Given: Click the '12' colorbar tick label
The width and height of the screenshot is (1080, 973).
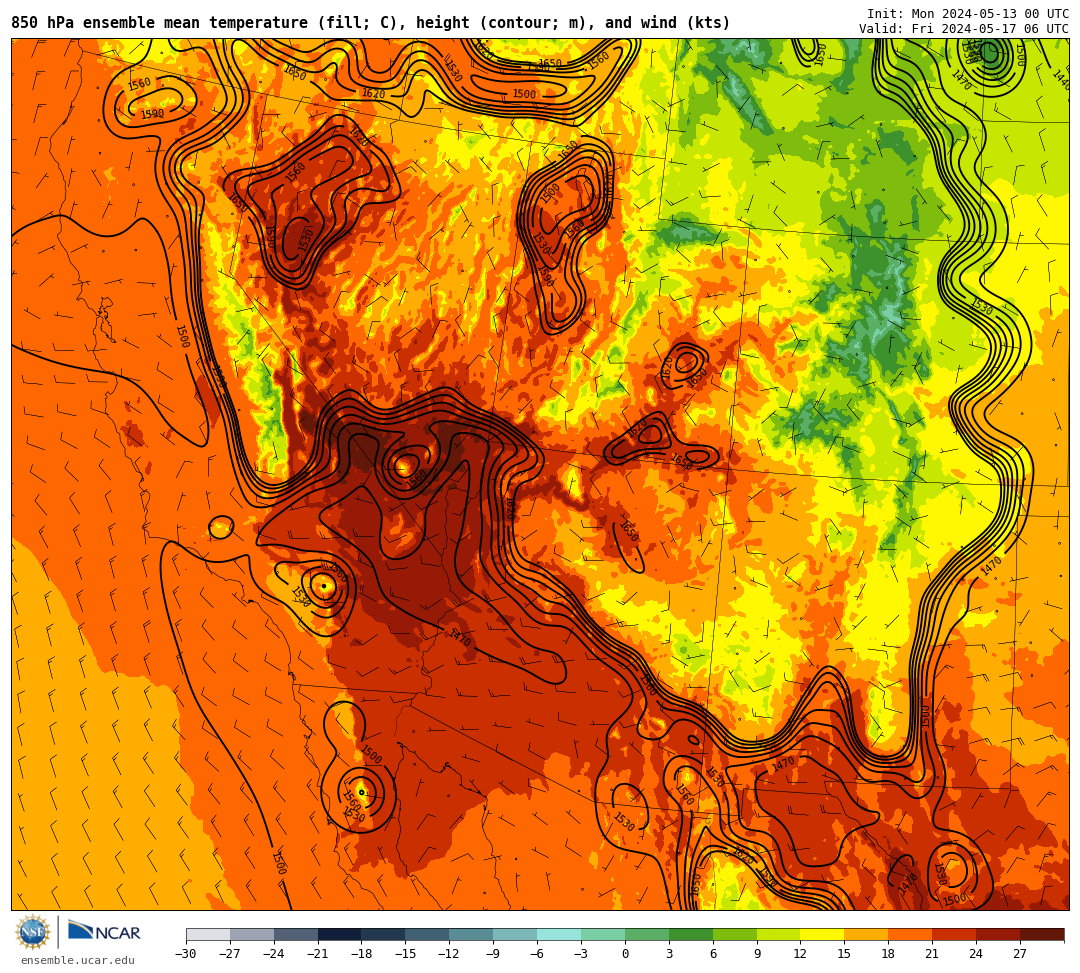Looking at the screenshot, I should tap(801, 954).
